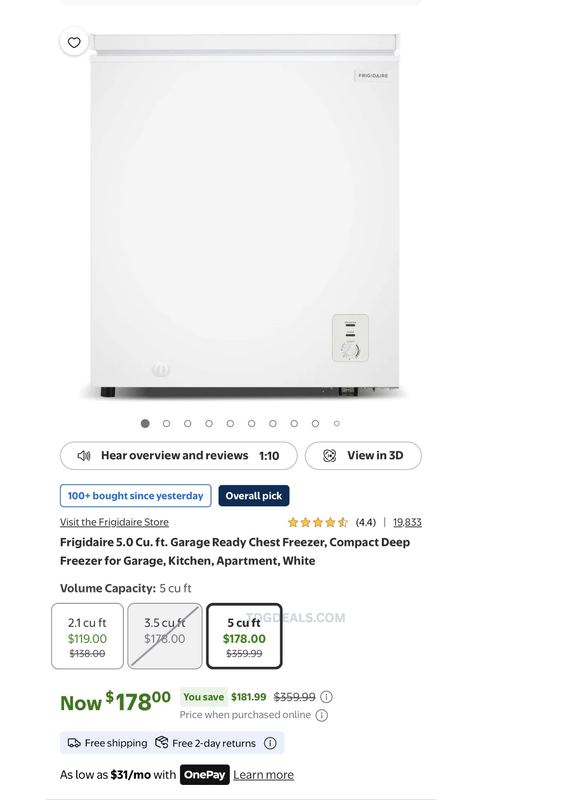Click info icon beside Price when purchased online

[322, 715]
